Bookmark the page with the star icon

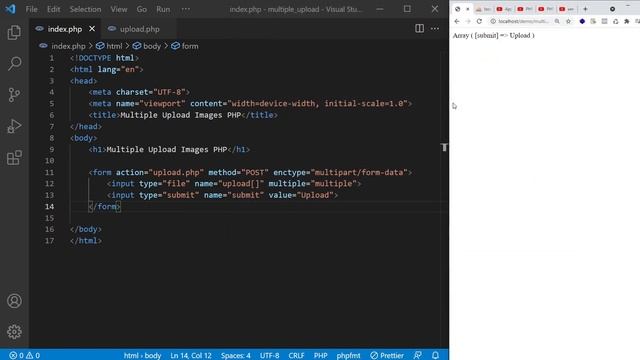tap(569, 21)
